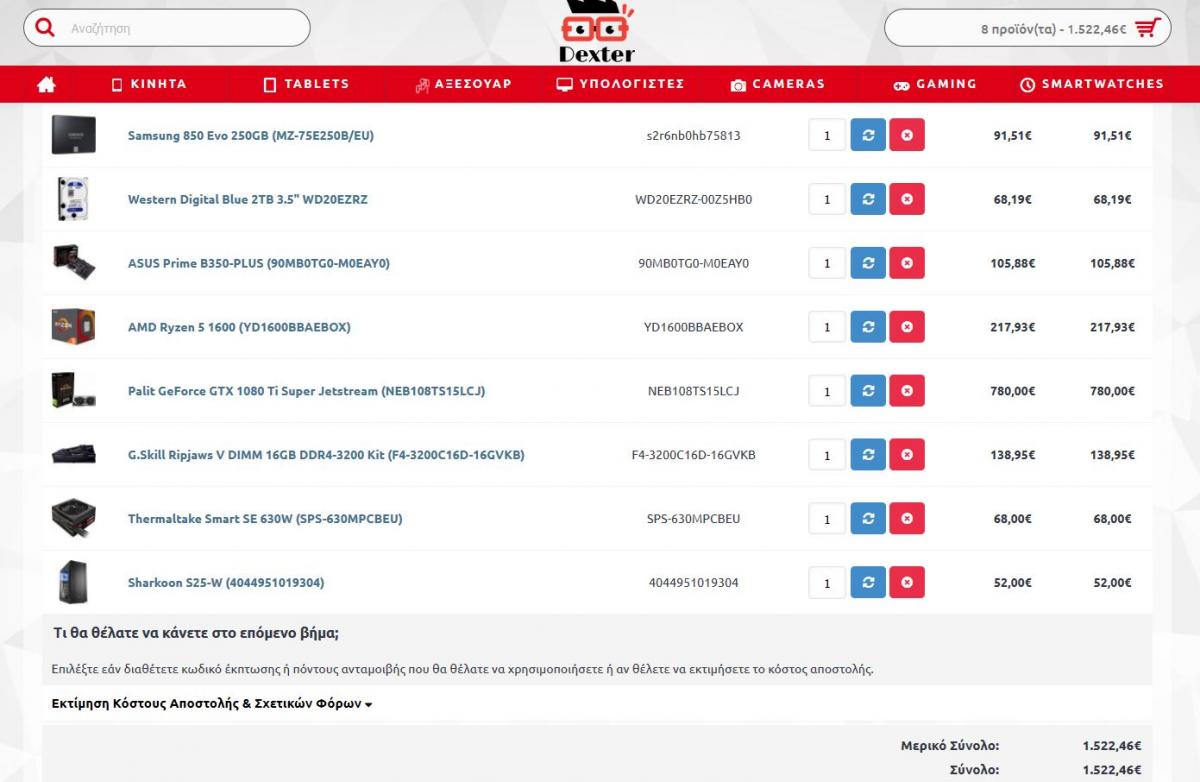Image resolution: width=1200 pixels, height=782 pixels.
Task: Open the SMARTWATCHES menu
Action: coord(1092,84)
